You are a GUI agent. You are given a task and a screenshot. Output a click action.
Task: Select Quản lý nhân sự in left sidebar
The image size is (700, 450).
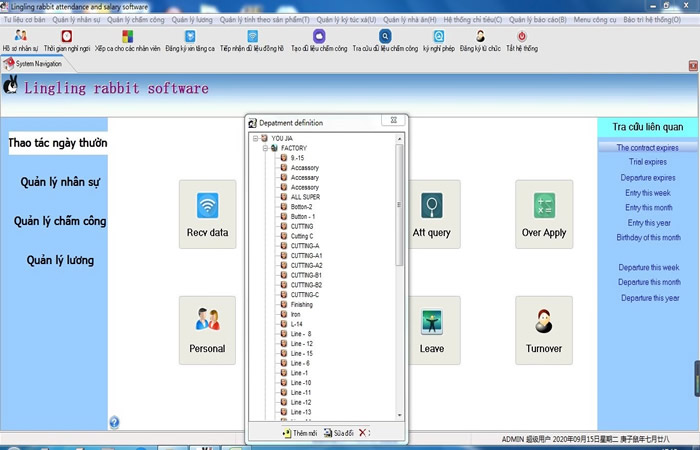point(60,182)
